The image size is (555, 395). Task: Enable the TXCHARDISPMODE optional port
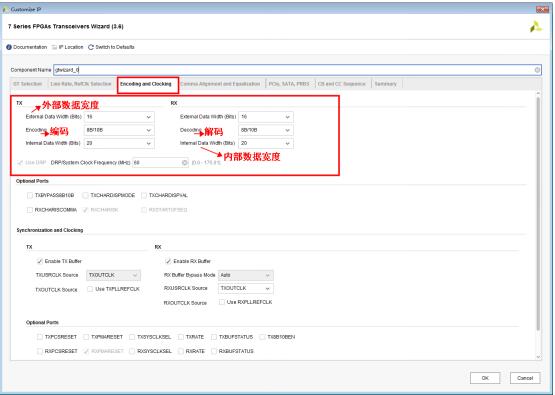85,195
